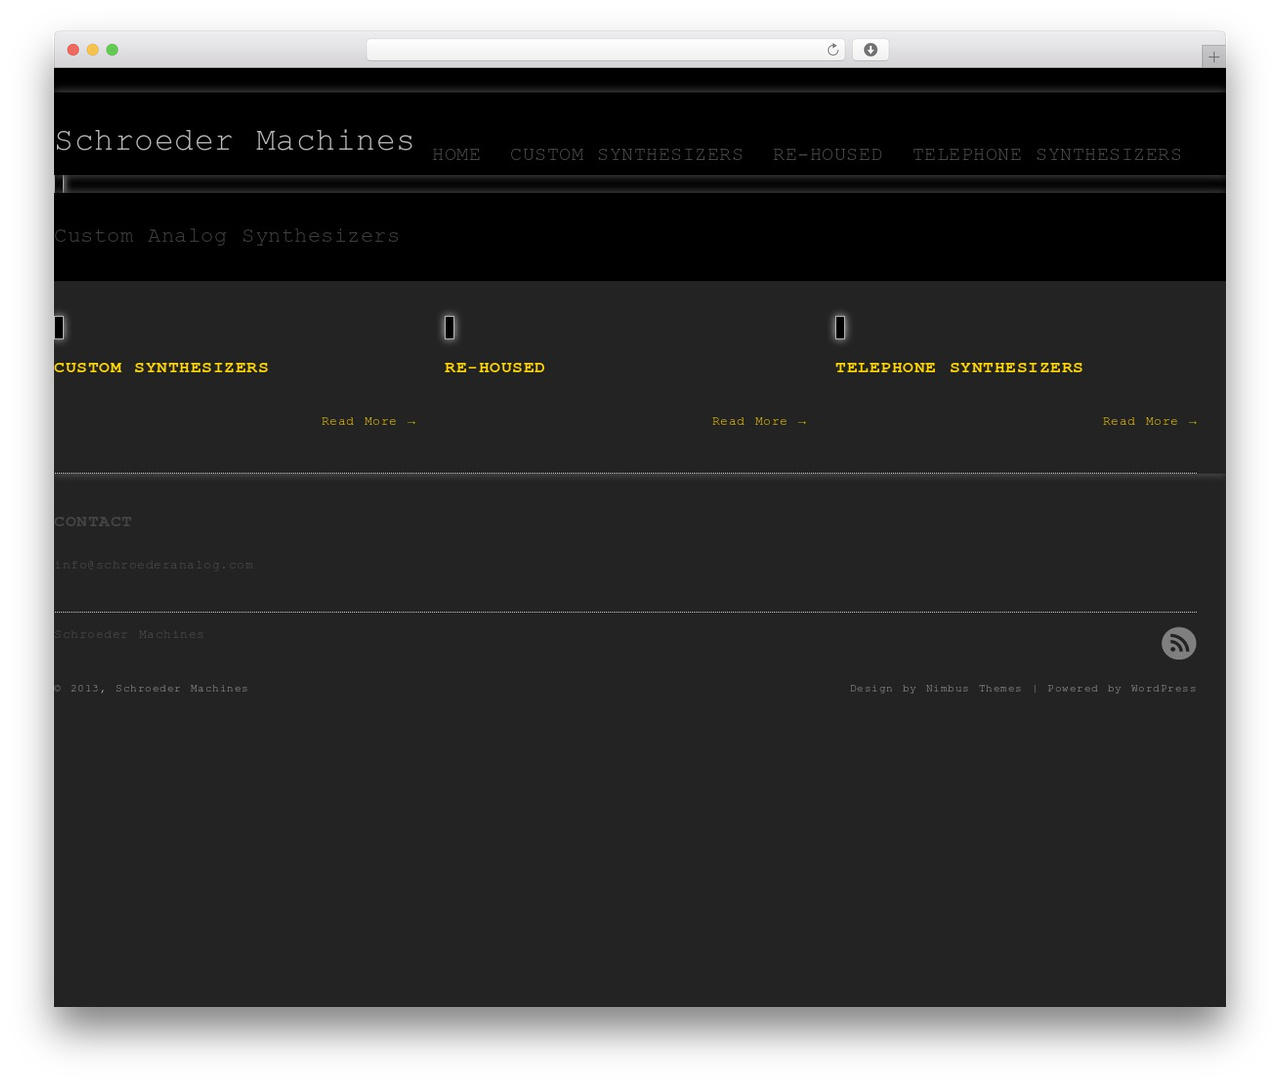Open Custom Synthesizers in the navigation bar

point(626,155)
